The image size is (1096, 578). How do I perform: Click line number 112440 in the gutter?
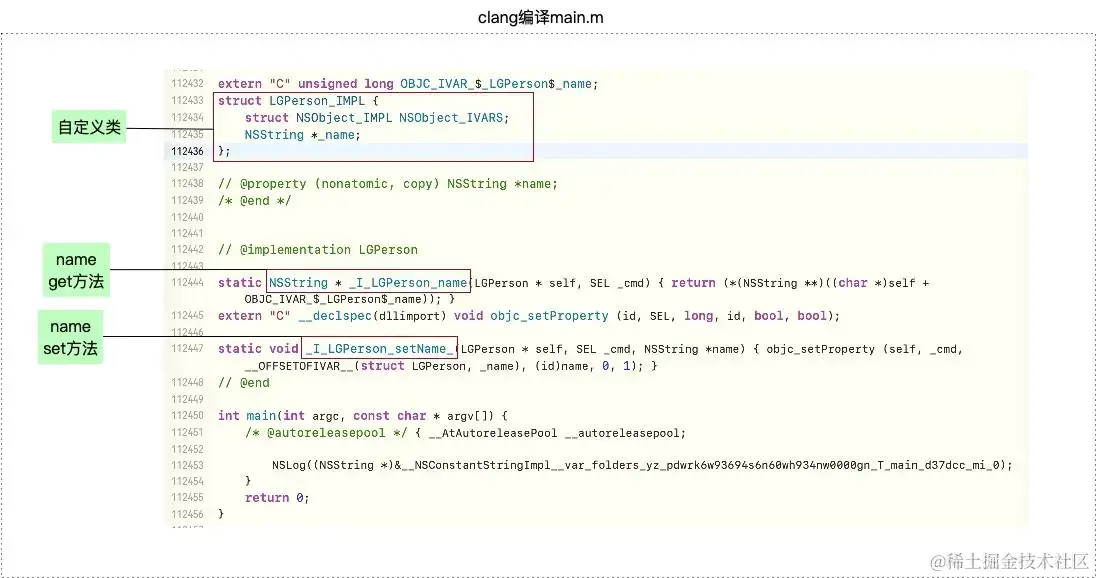point(187,217)
